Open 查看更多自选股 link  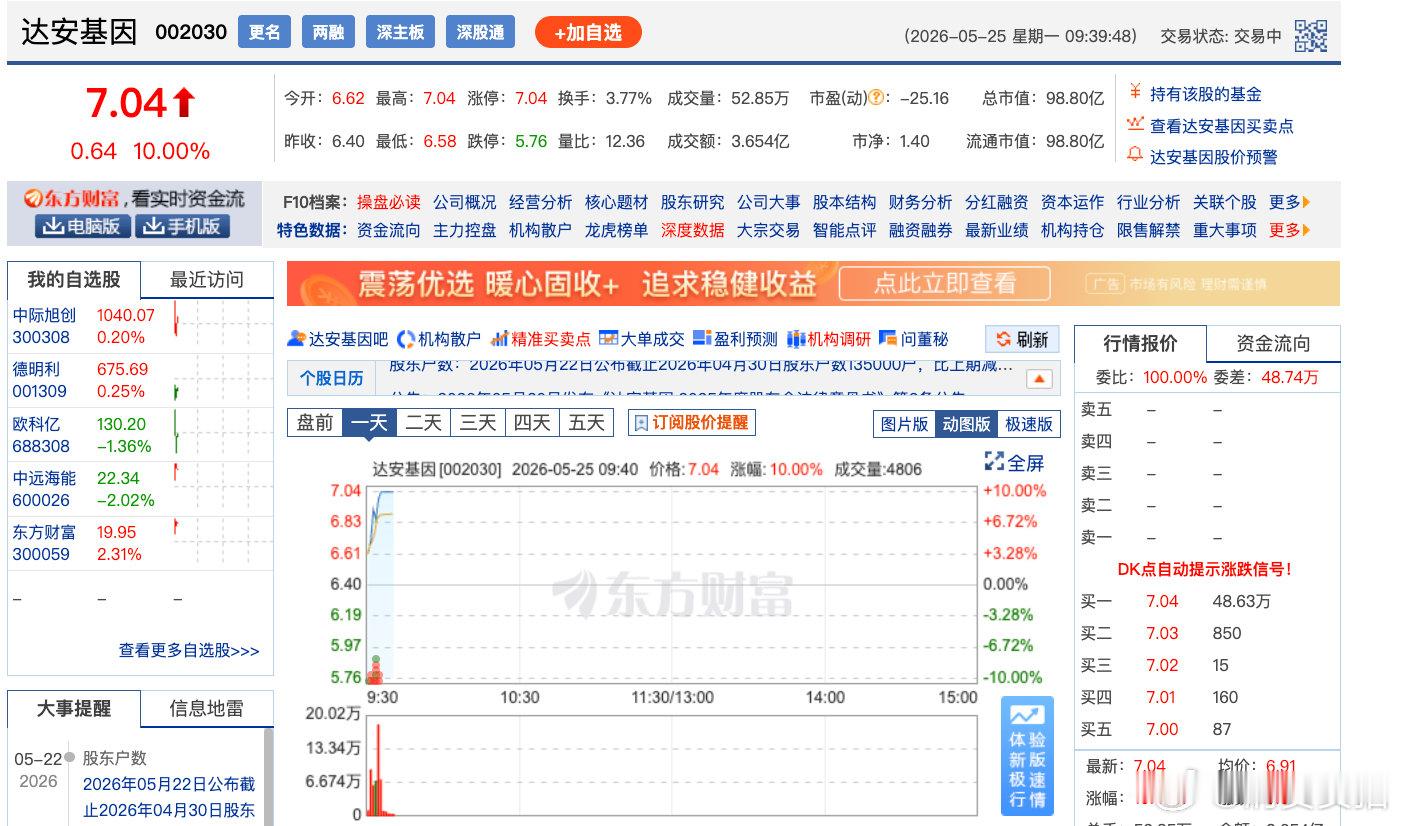tap(189, 650)
